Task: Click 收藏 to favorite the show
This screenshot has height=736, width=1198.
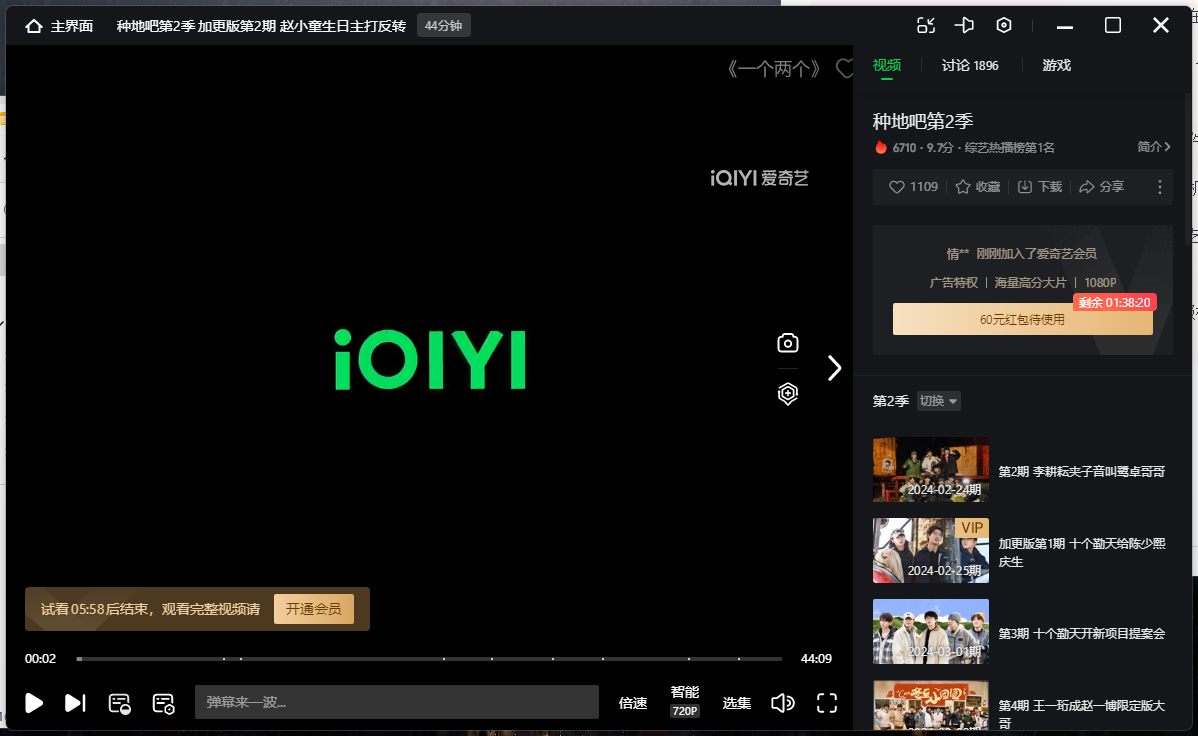Action: 977,186
